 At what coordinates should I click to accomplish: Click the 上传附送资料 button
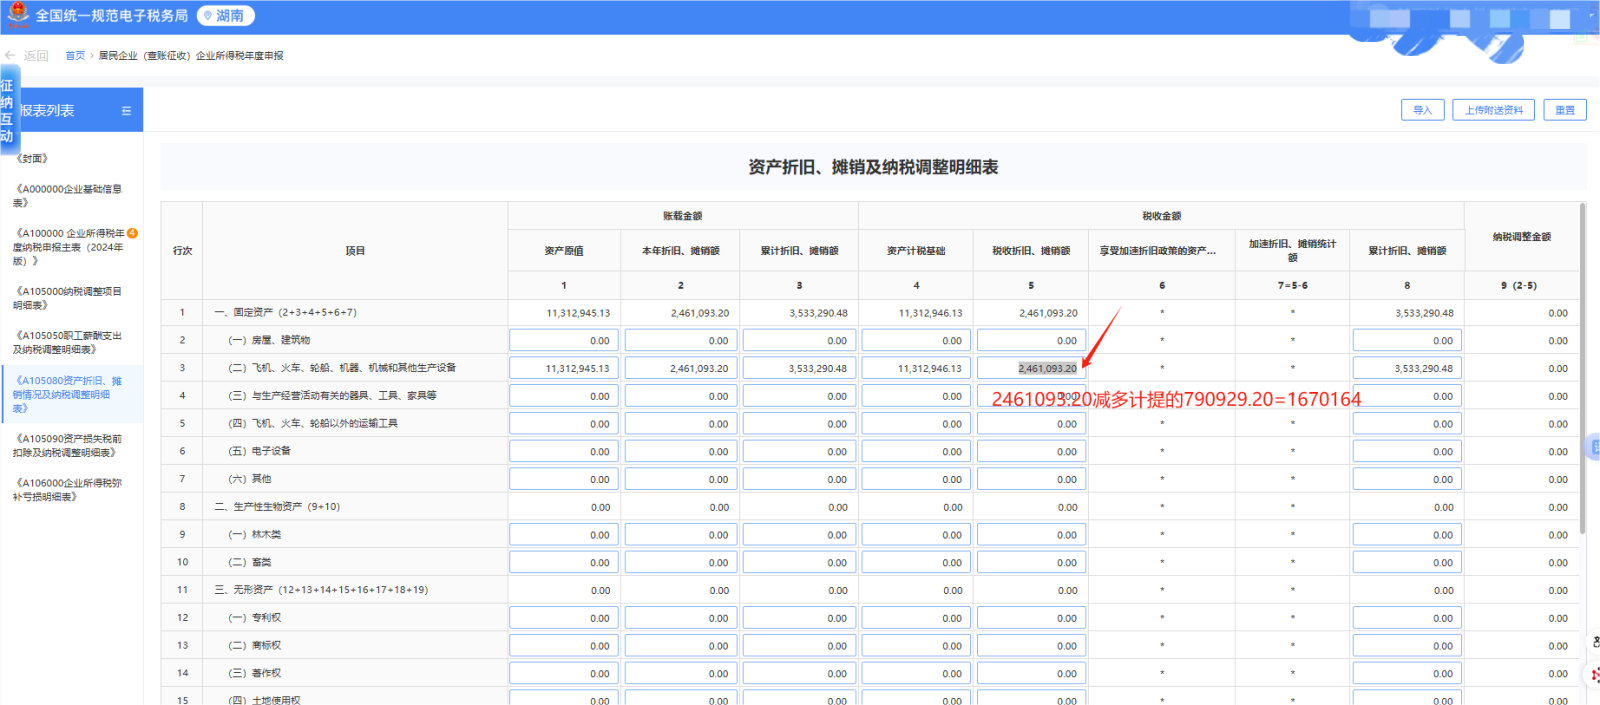pyautogui.click(x=1494, y=110)
